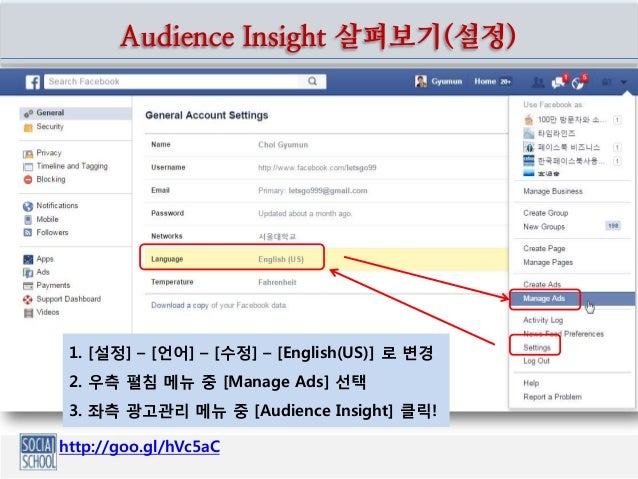Select Report a Problem item
This screenshot has width=638, height=479.
552,397
